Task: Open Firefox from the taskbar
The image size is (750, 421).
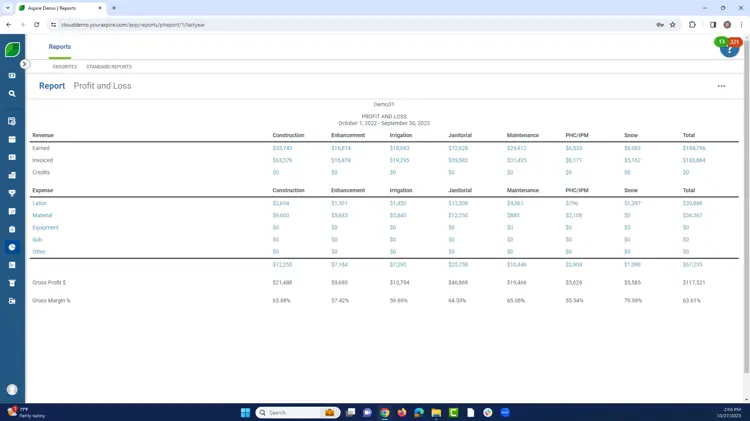Action: coord(402,412)
